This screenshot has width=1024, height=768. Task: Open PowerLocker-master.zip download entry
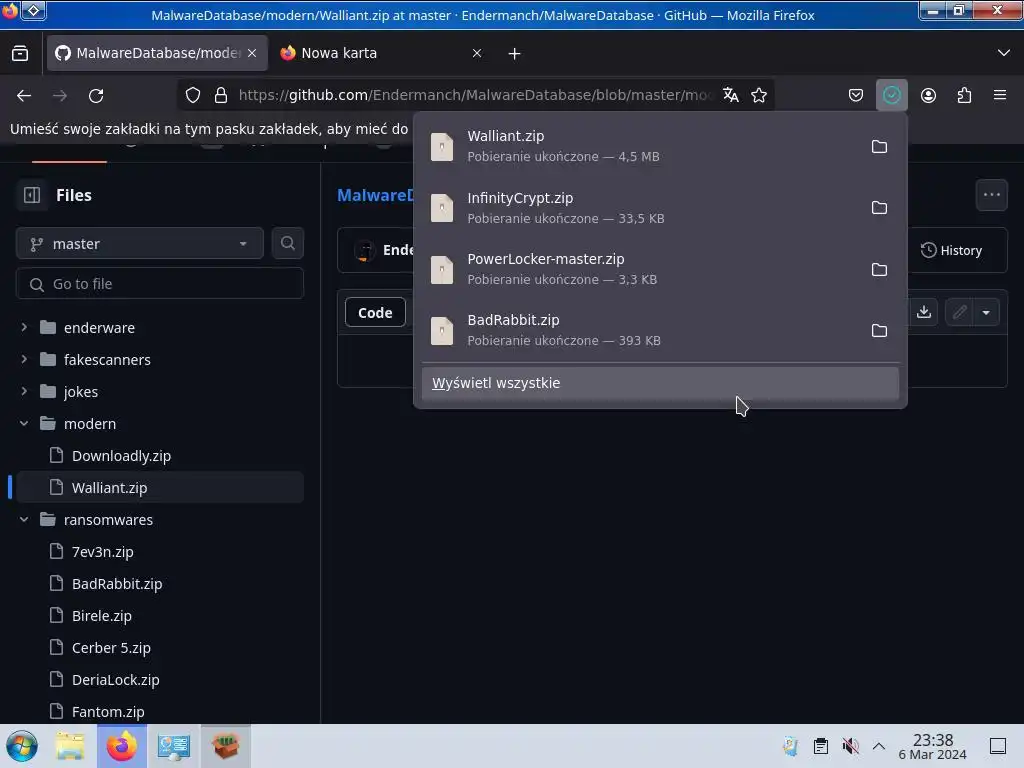640,269
